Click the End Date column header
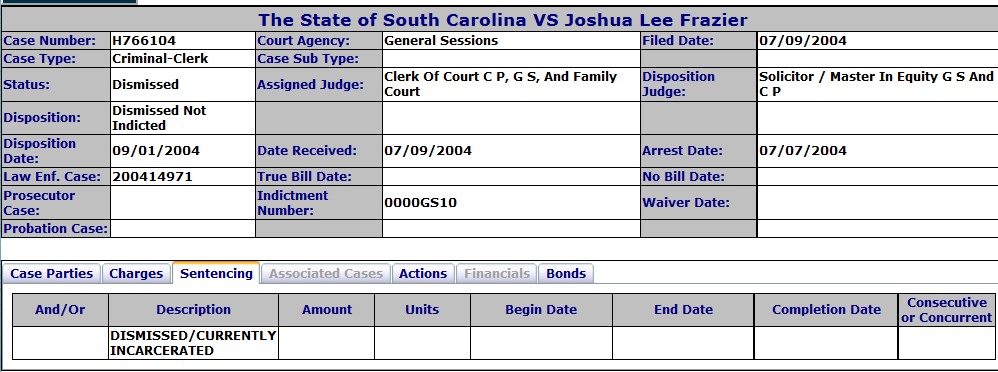 tap(683, 310)
